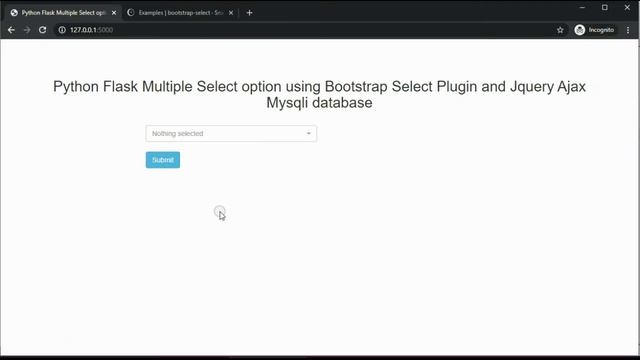
Task: Switch to the Python Flask Multiple Select tab
Action: point(64,13)
